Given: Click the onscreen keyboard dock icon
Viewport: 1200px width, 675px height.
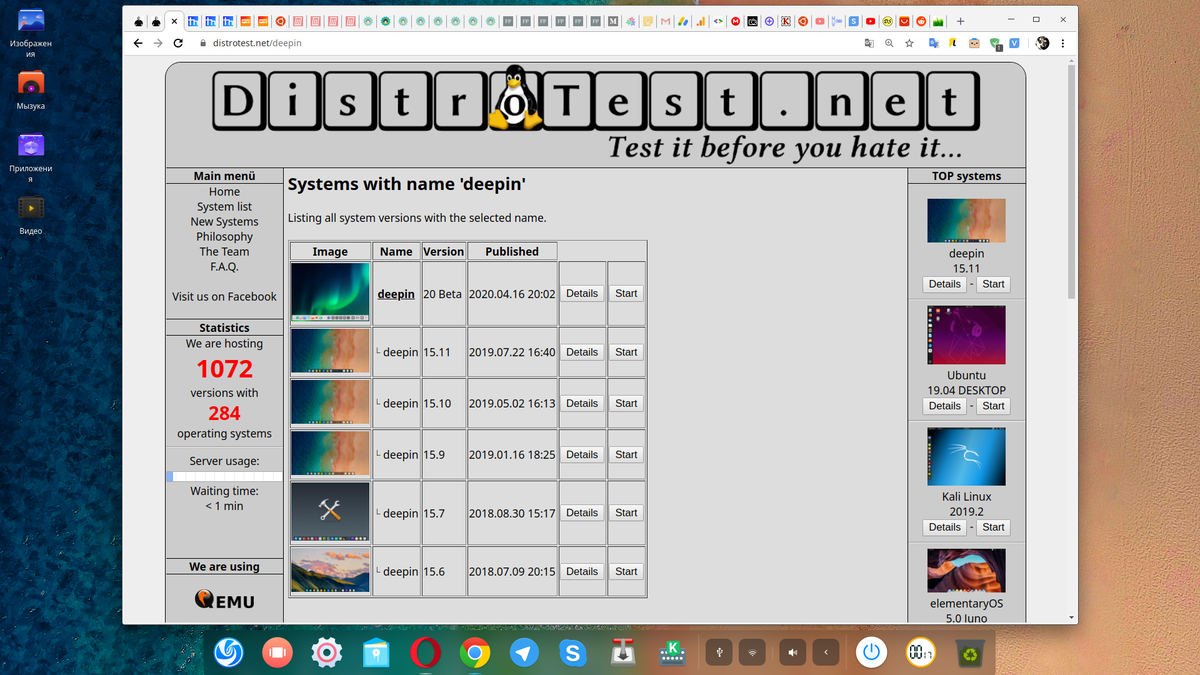Looking at the screenshot, I should click(671, 653).
